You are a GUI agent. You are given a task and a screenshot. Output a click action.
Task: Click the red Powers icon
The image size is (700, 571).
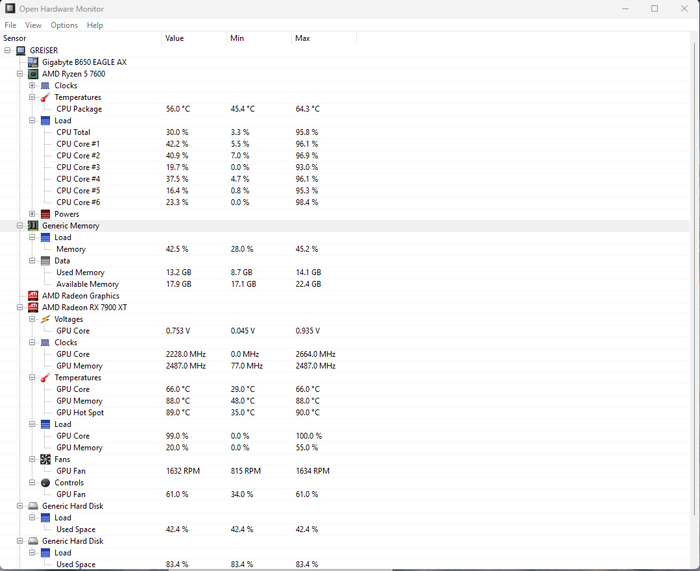[45, 214]
